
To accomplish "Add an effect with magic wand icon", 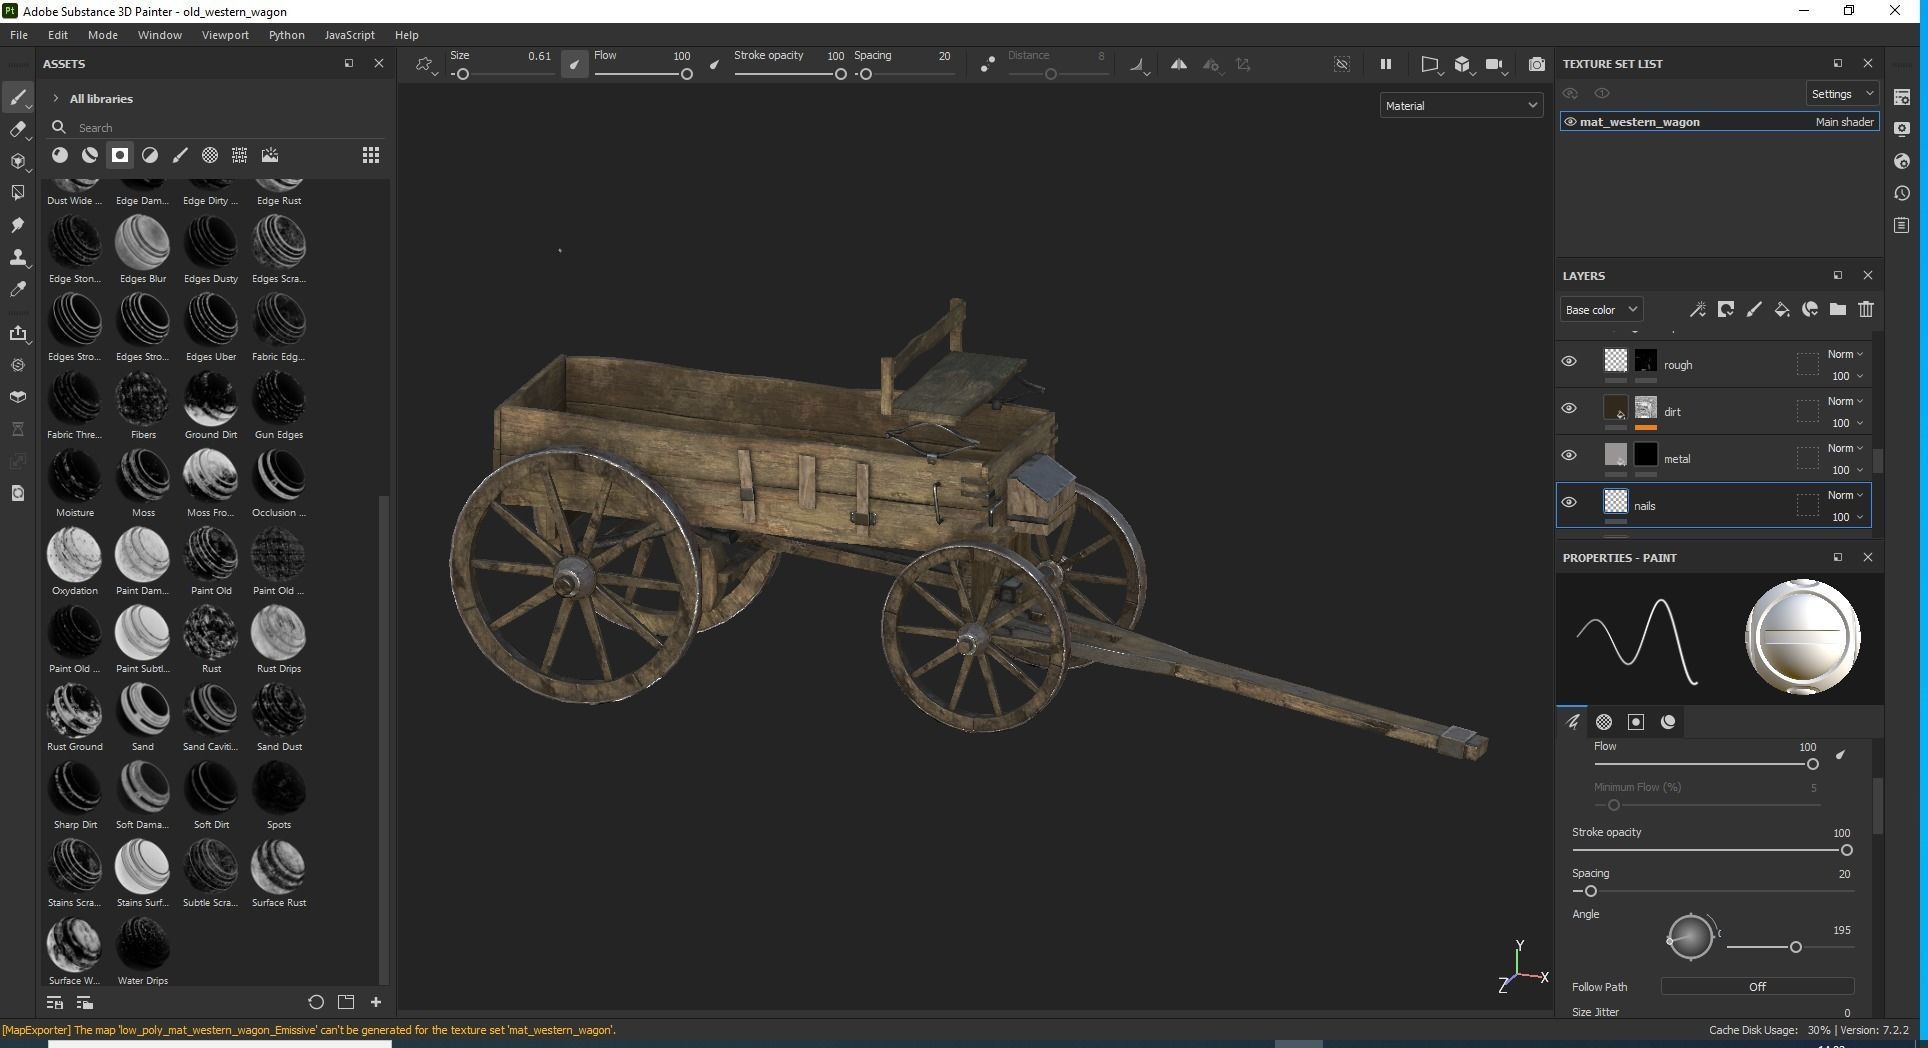I will tap(1698, 310).
